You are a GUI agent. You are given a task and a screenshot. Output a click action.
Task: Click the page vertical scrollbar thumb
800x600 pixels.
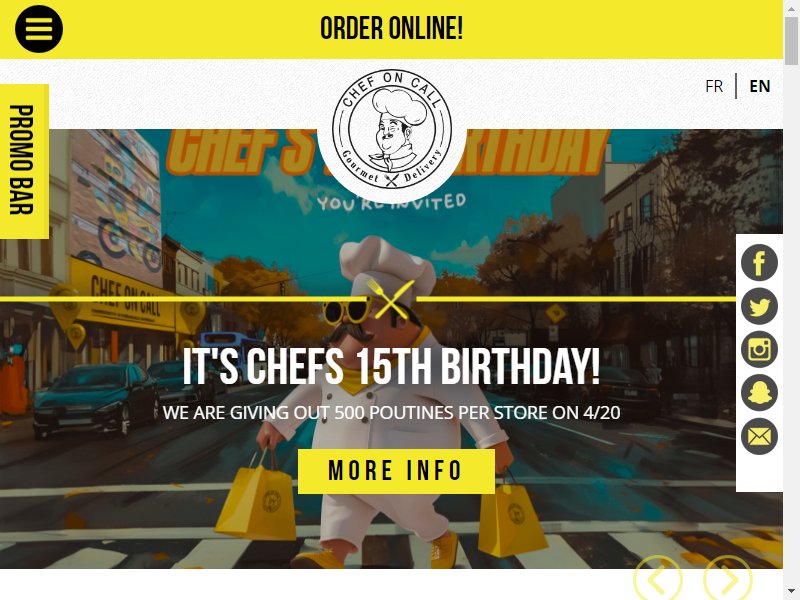791,41
